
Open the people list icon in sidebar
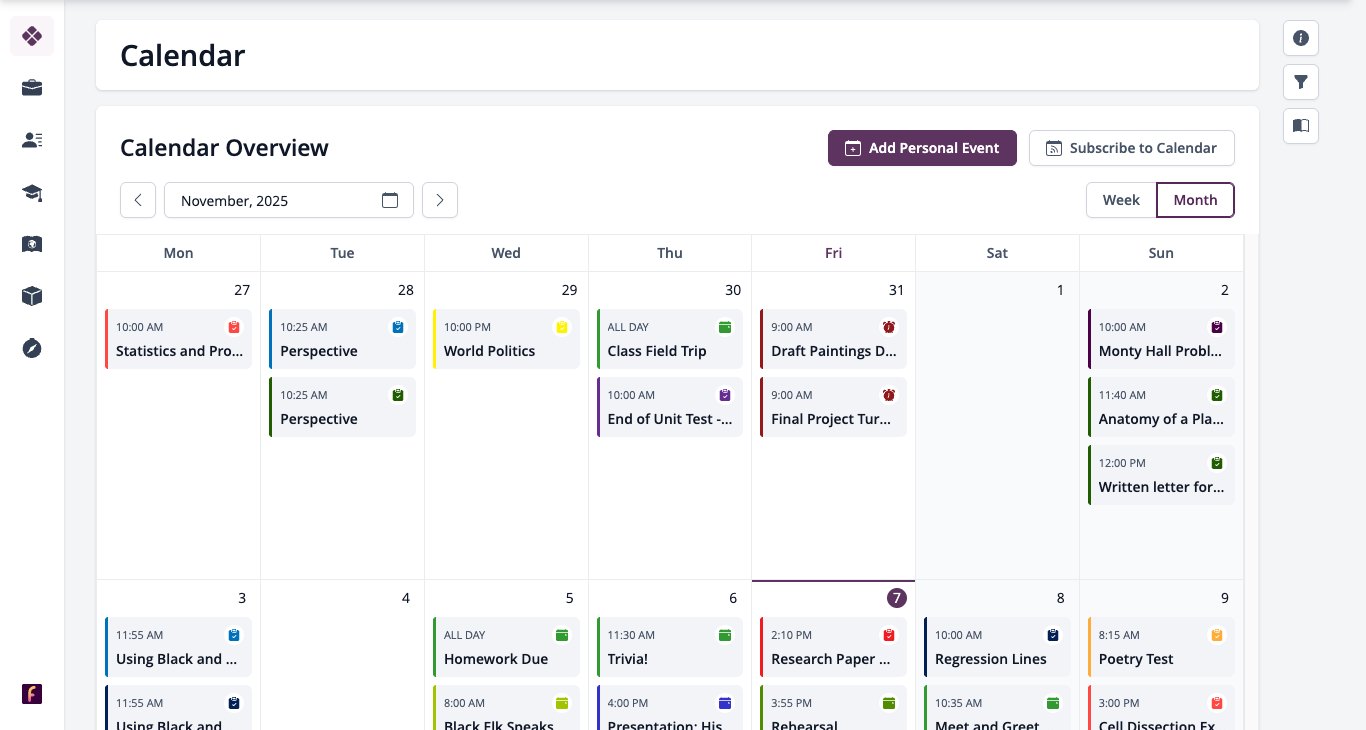[32, 140]
